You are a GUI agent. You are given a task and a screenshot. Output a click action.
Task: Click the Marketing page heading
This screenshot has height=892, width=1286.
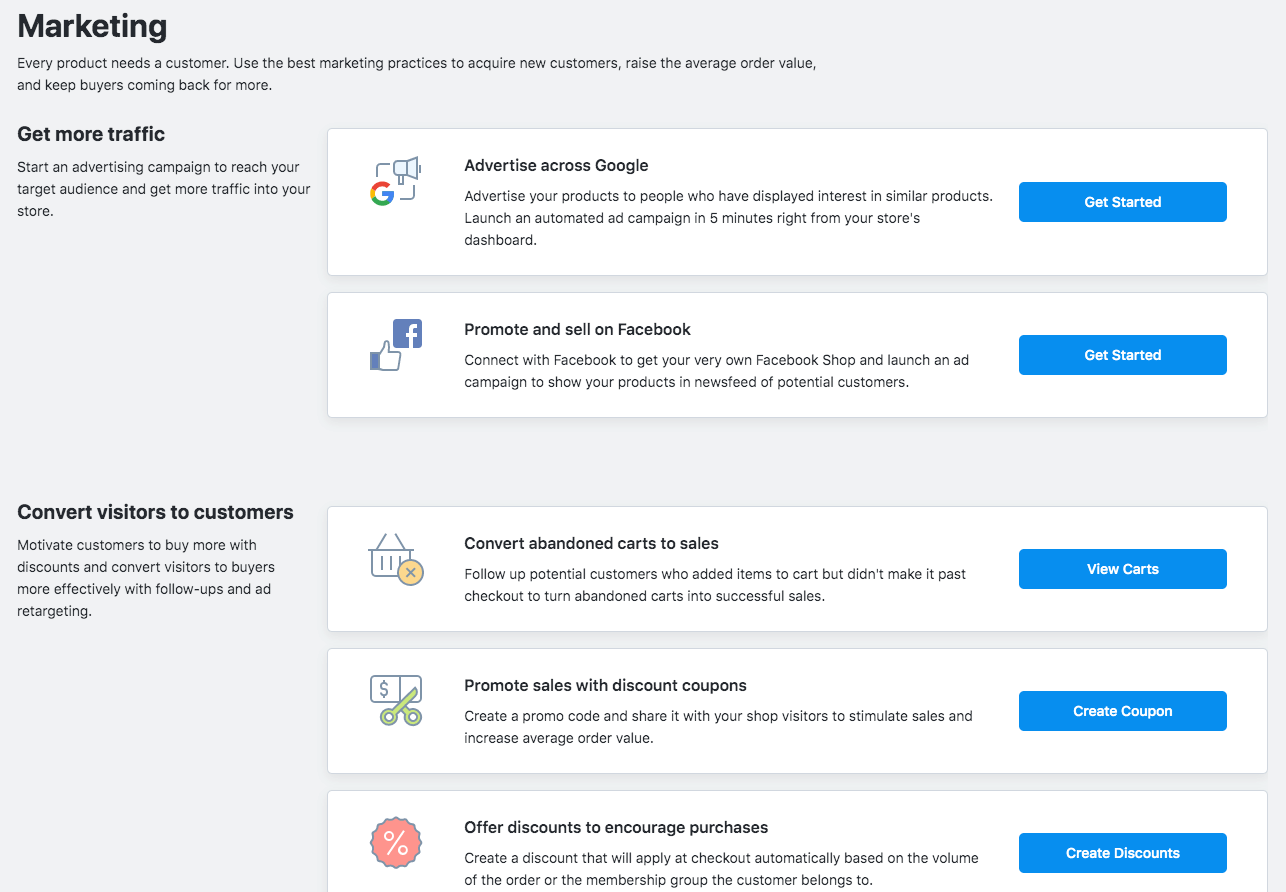point(92,25)
